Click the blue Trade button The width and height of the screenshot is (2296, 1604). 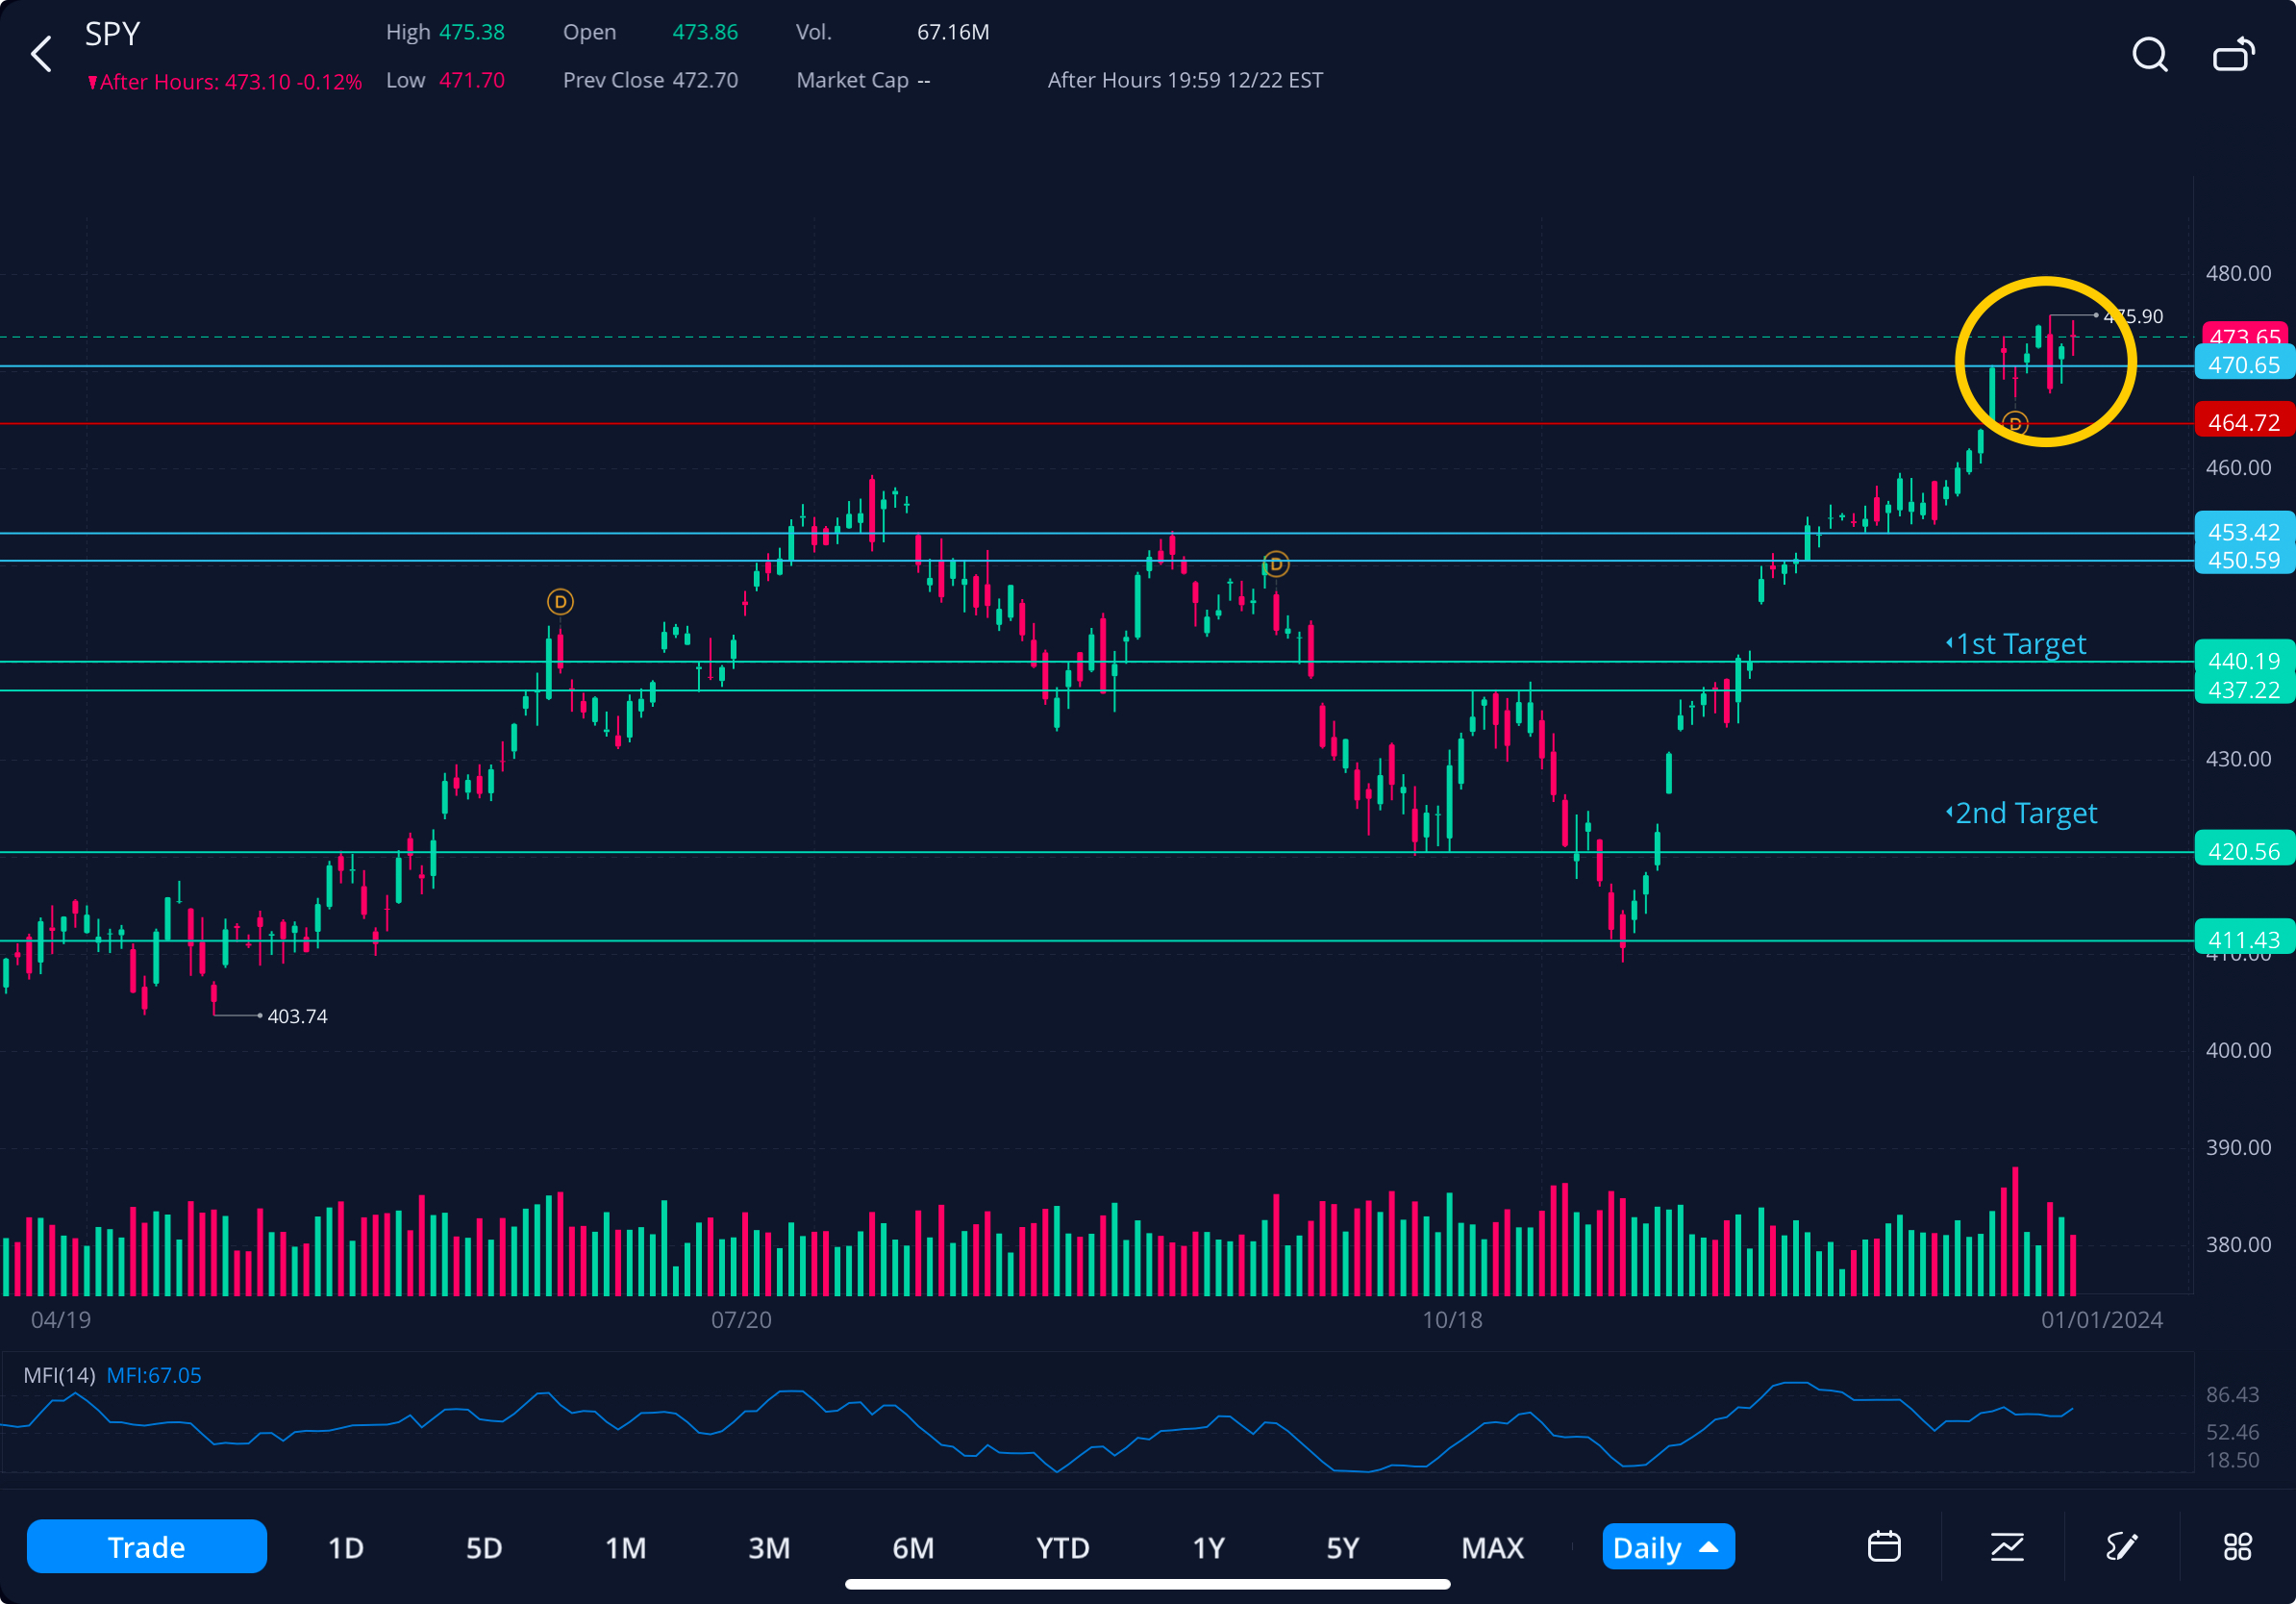coord(147,1546)
